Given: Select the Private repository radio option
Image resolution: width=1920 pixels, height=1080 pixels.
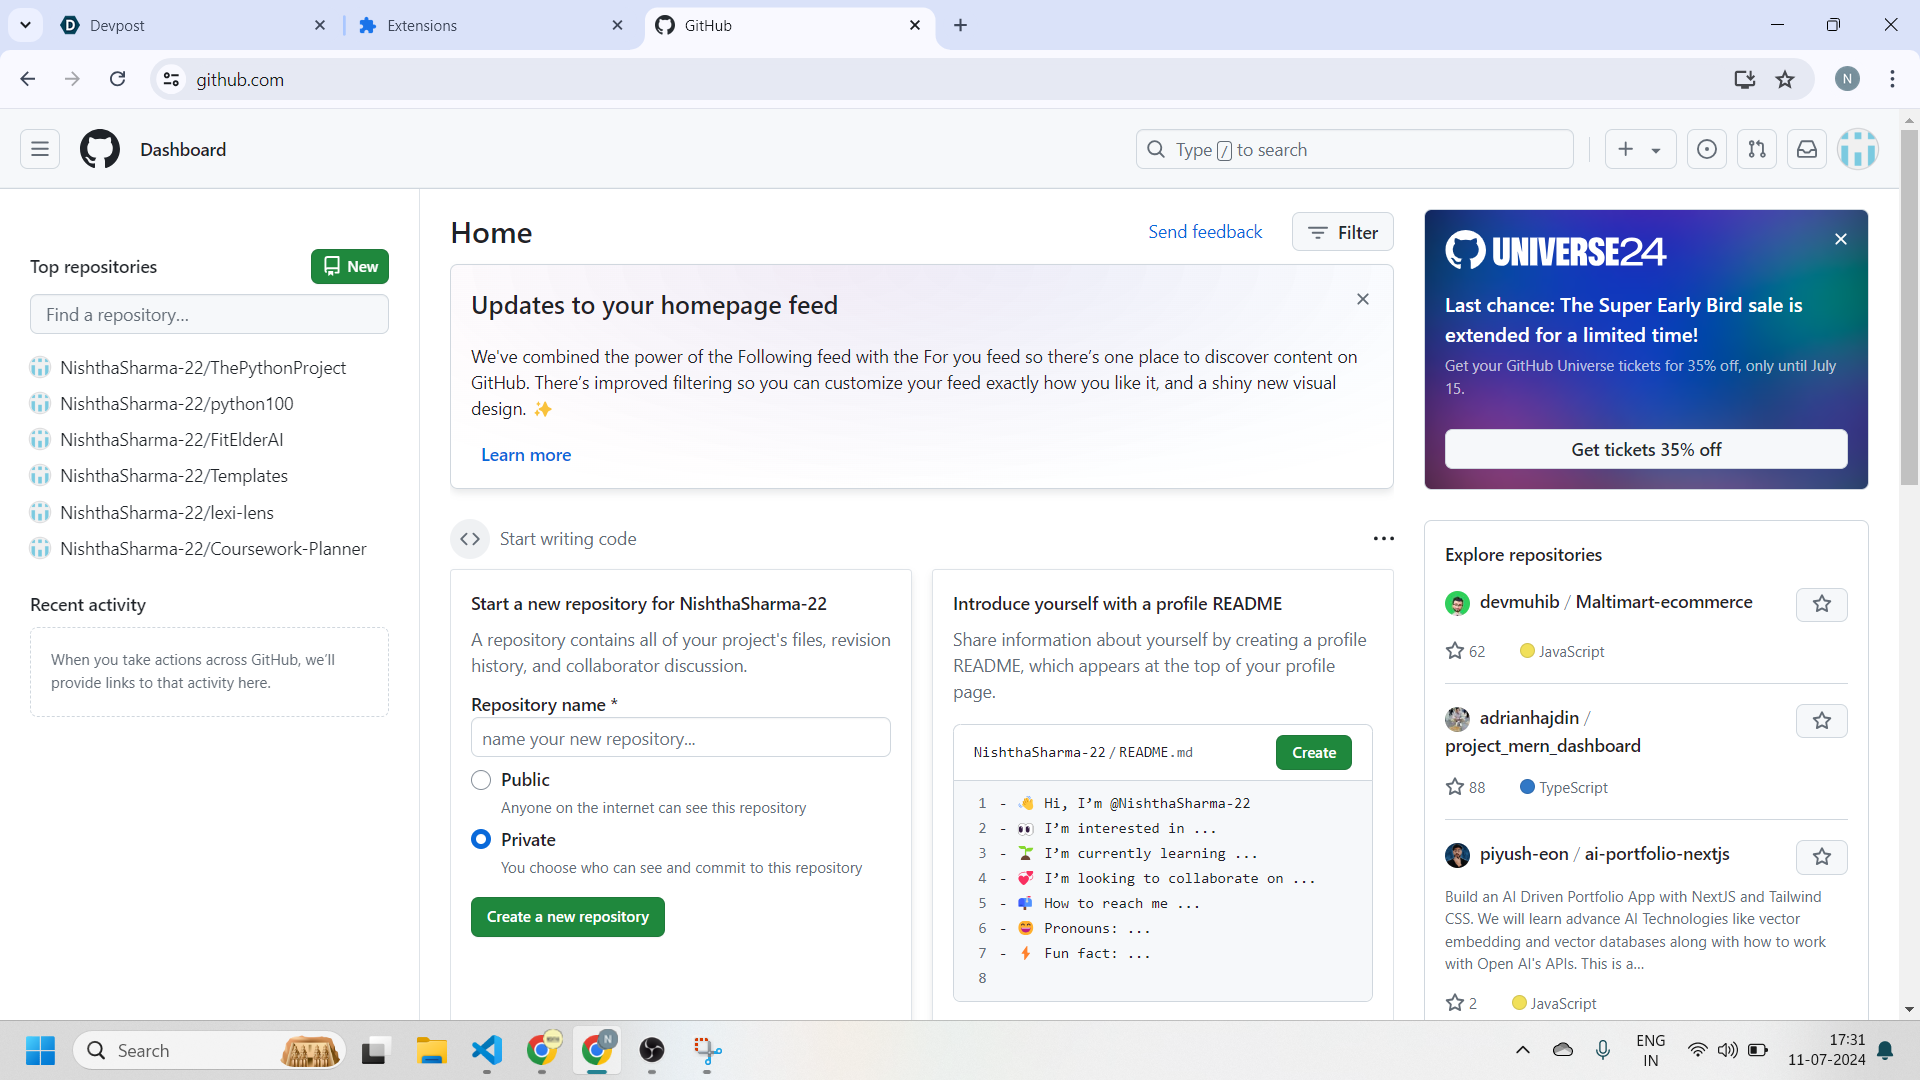Looking at the screenshot, I should (481, 840).
